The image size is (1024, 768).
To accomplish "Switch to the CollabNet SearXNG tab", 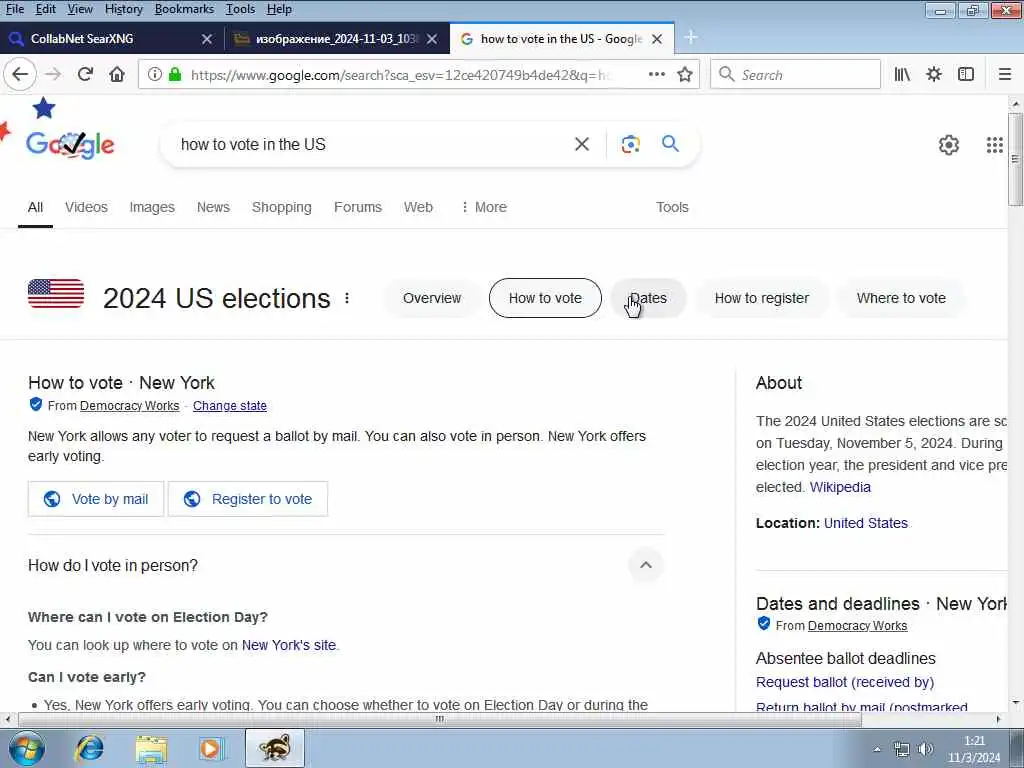I will click(111, 39).
